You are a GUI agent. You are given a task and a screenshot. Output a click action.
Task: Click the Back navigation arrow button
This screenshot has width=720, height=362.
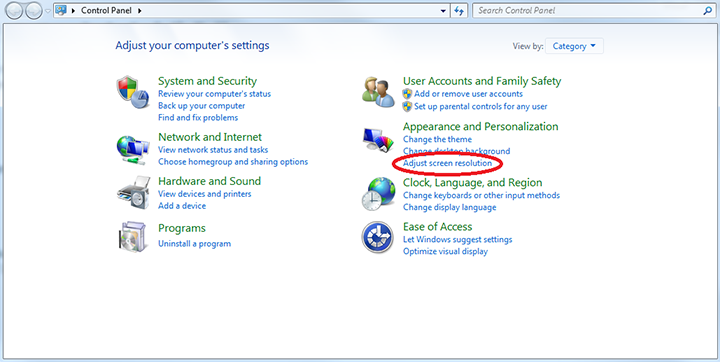coord(15,11)
